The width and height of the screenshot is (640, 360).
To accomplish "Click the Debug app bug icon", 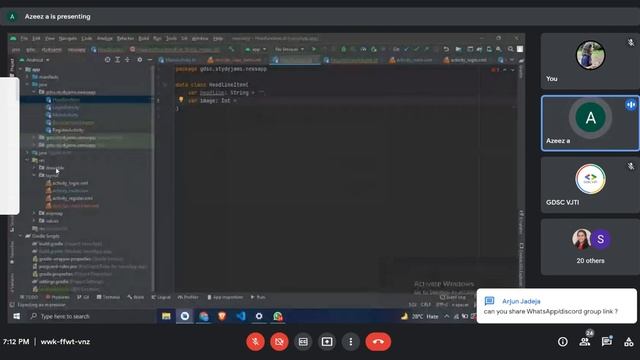I will coord(343,49).
